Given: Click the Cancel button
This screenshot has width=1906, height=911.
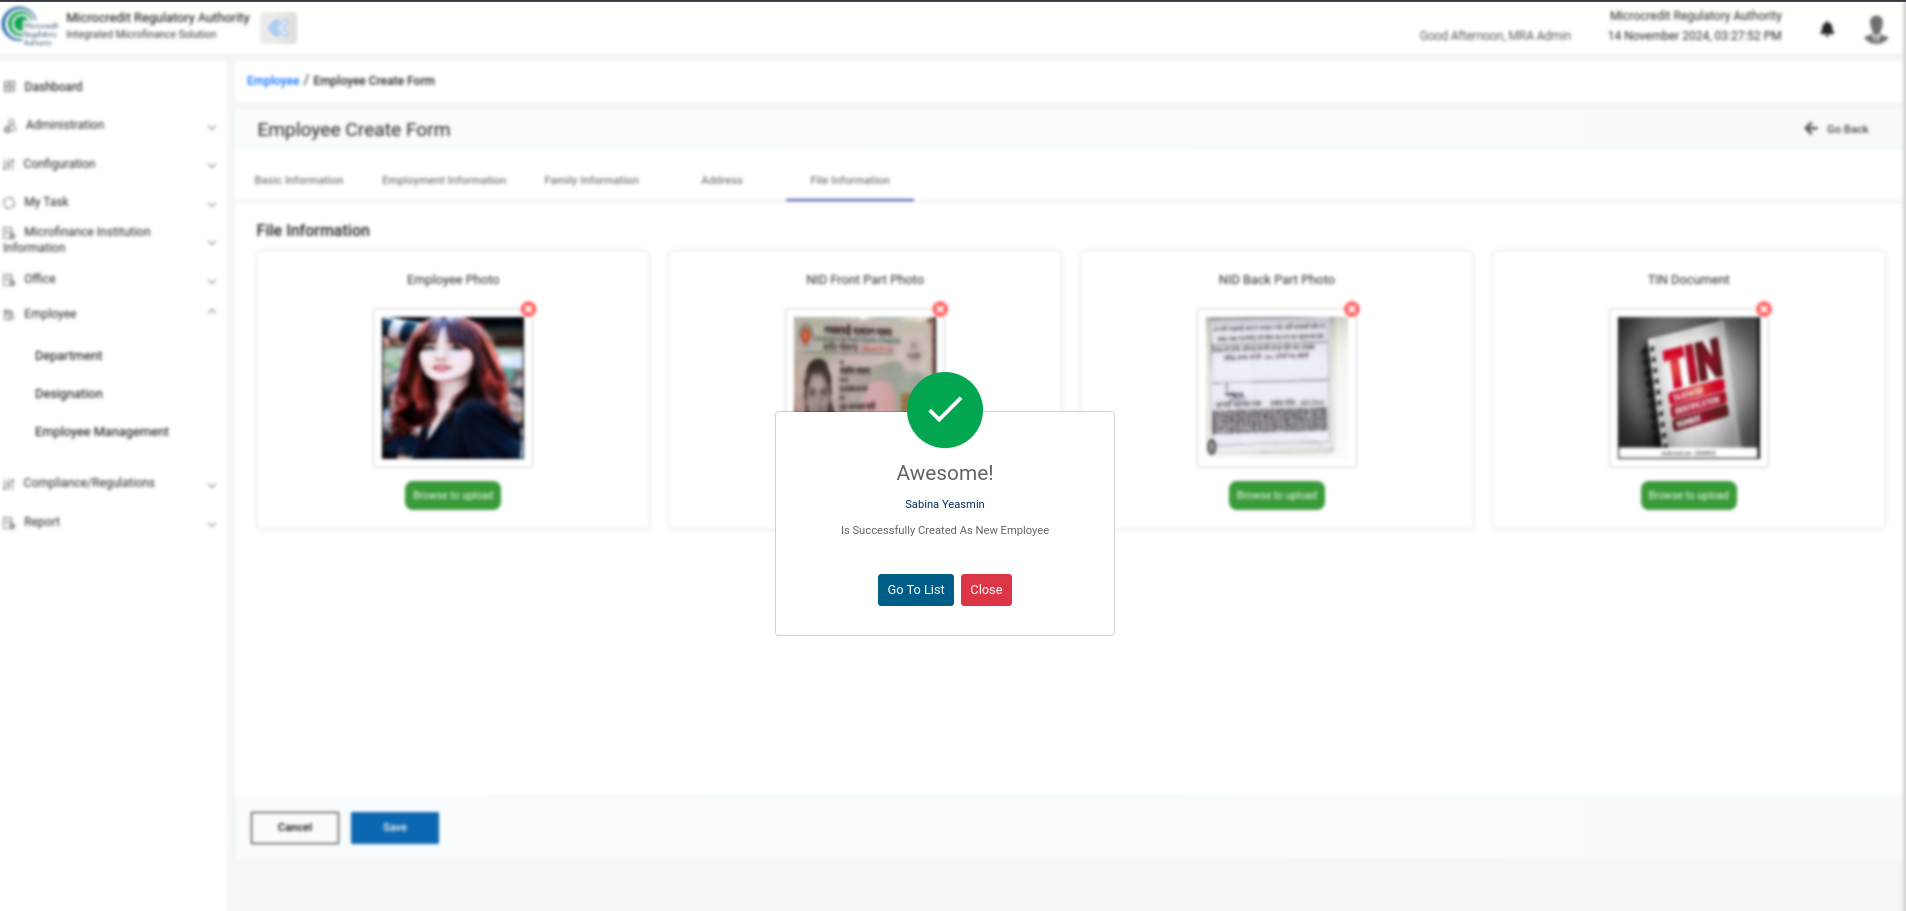Looking at the screenshot, I should (295, 828).
